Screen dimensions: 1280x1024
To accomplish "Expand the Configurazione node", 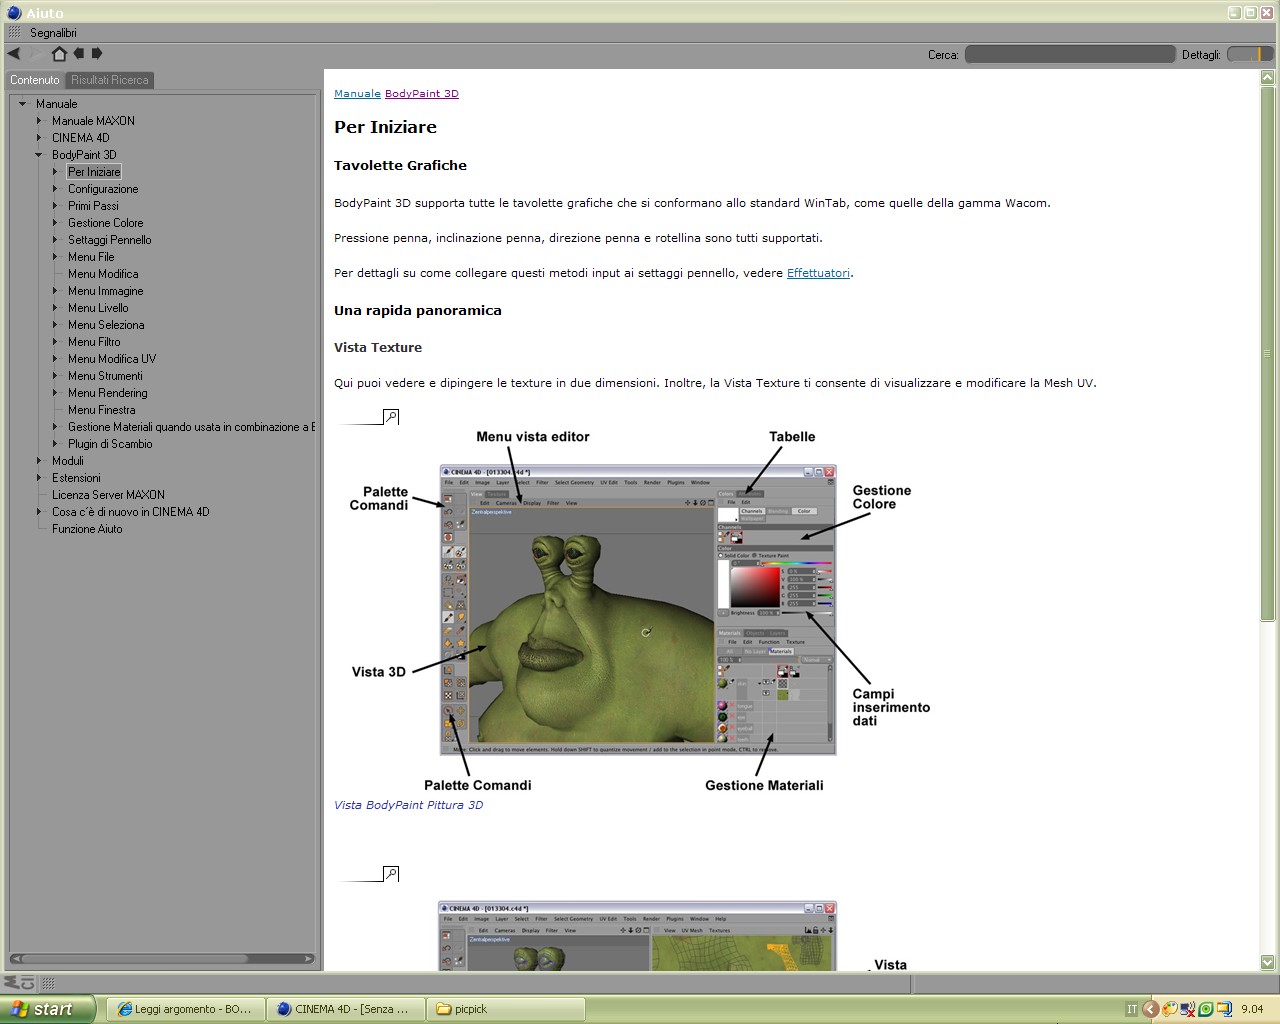I will [55, 189].
